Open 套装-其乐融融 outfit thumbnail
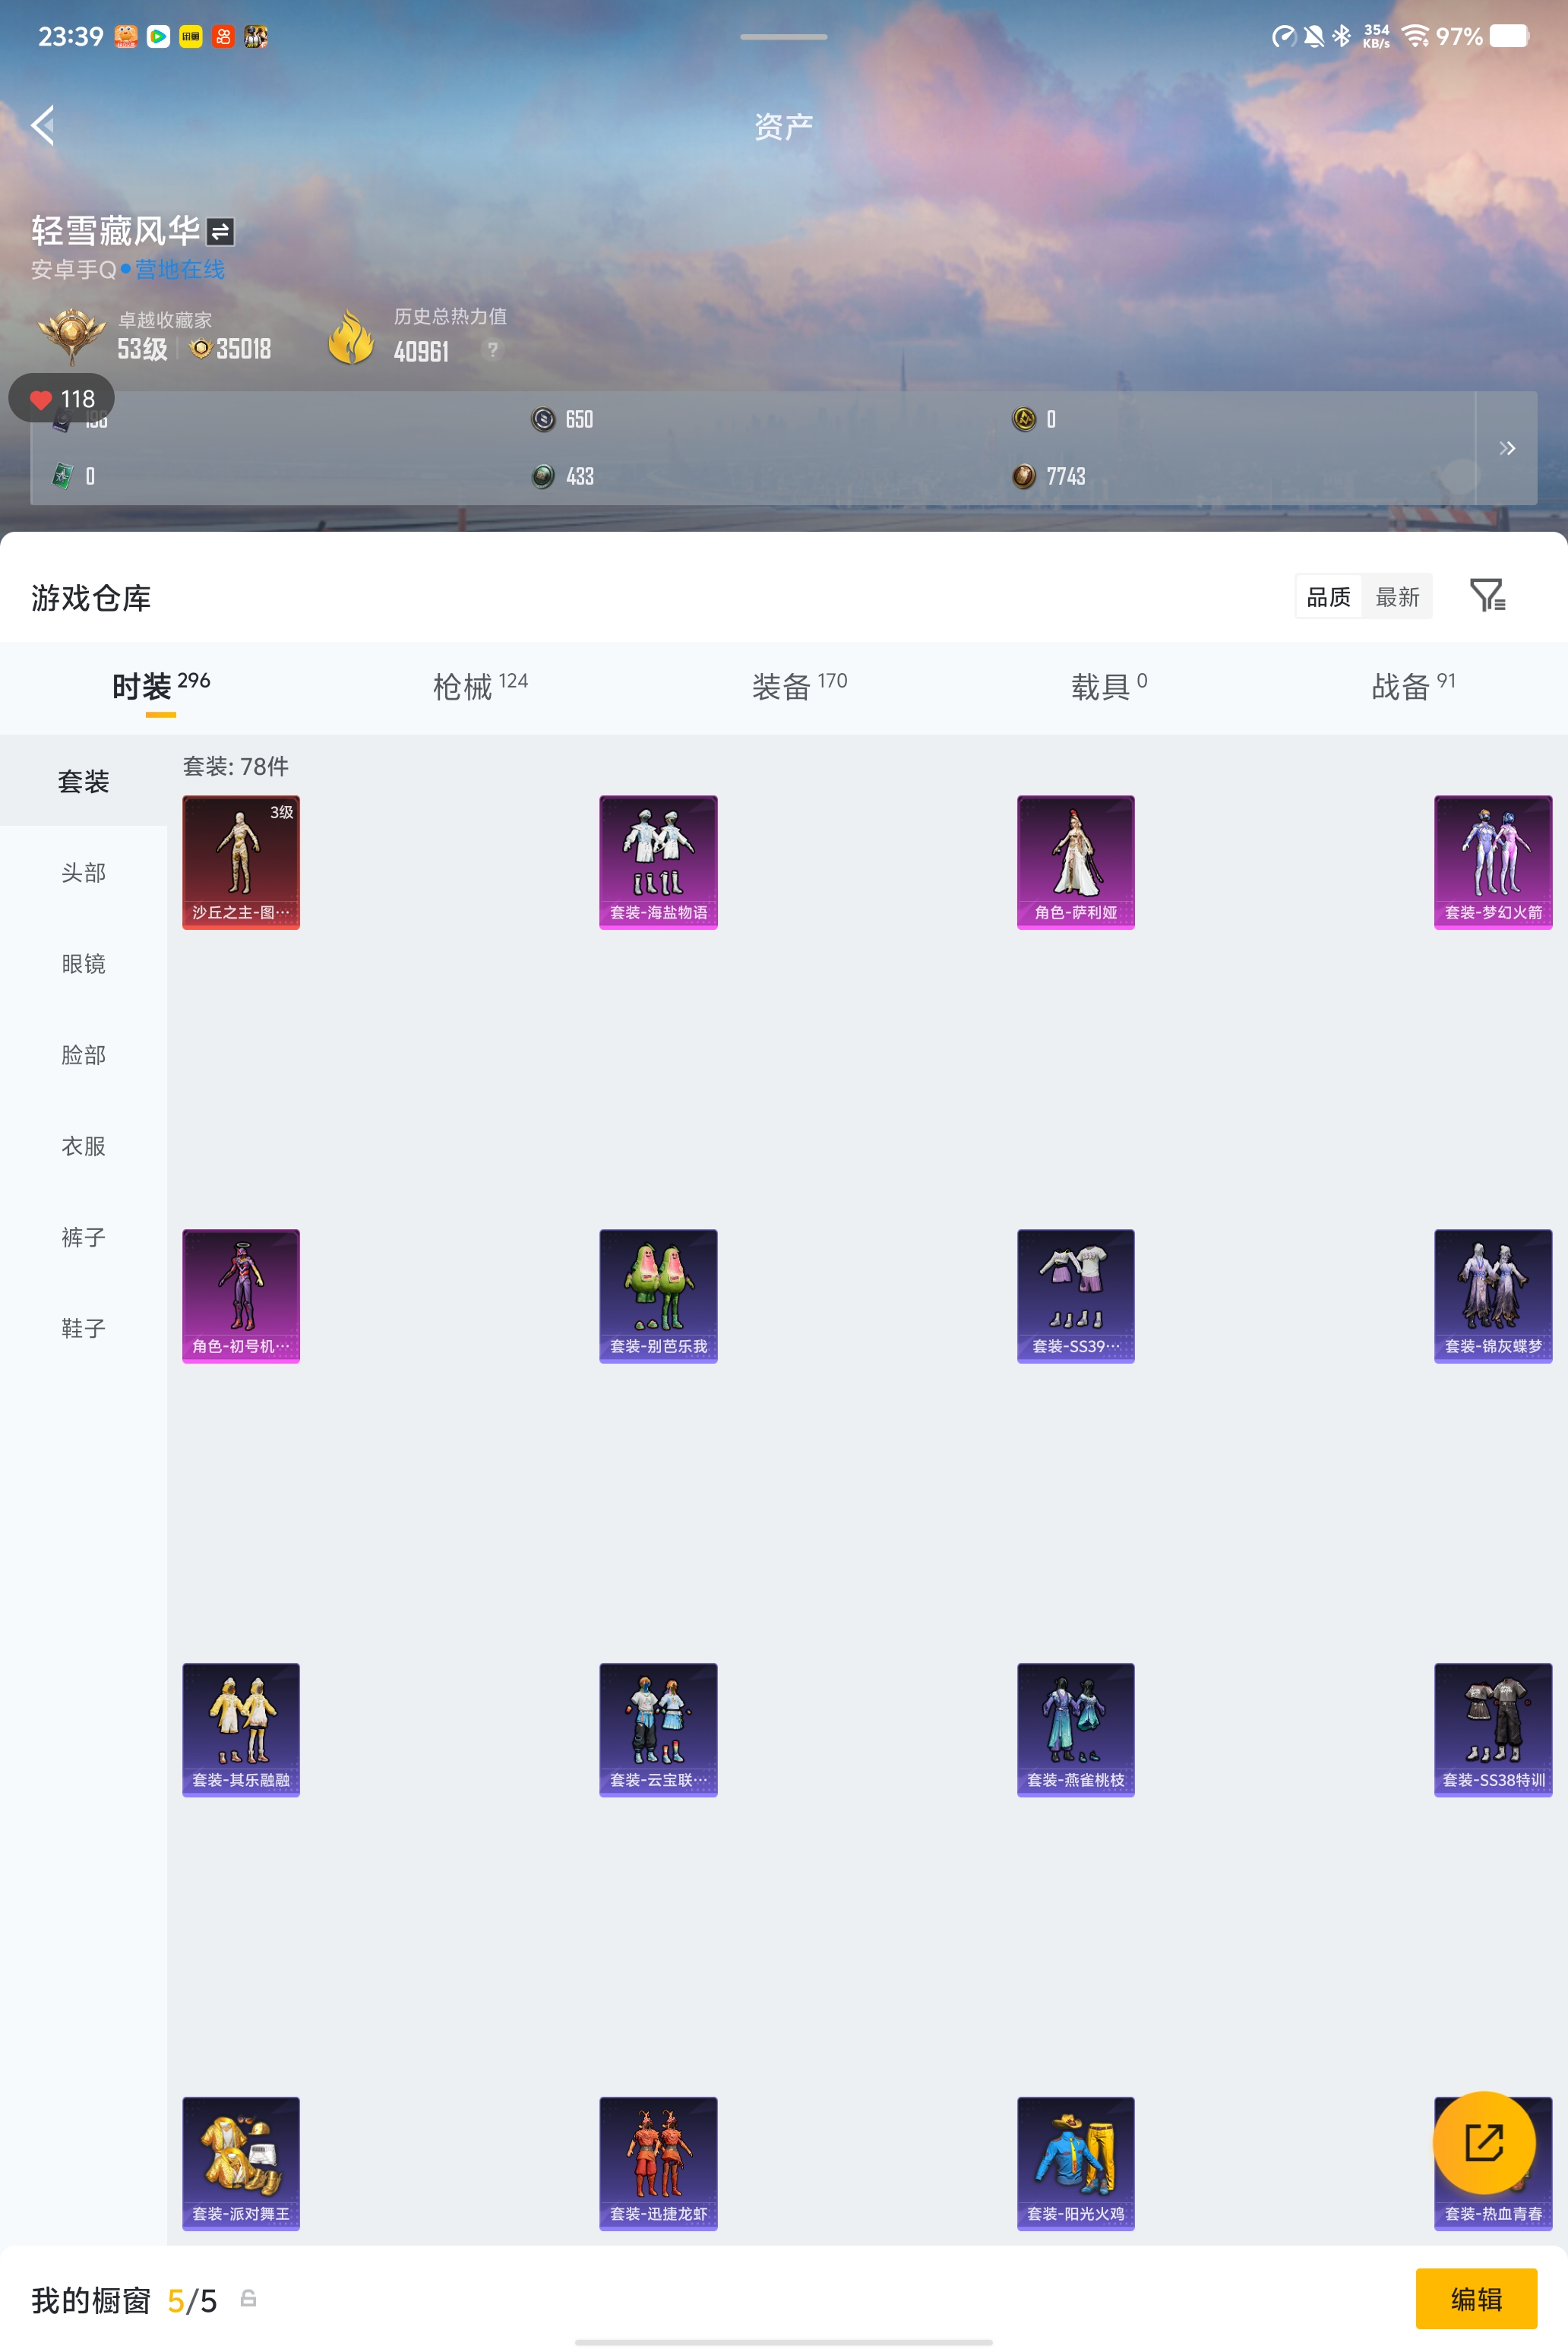This screenshot has height=2352, width=1568. (x=241, y=1730)
